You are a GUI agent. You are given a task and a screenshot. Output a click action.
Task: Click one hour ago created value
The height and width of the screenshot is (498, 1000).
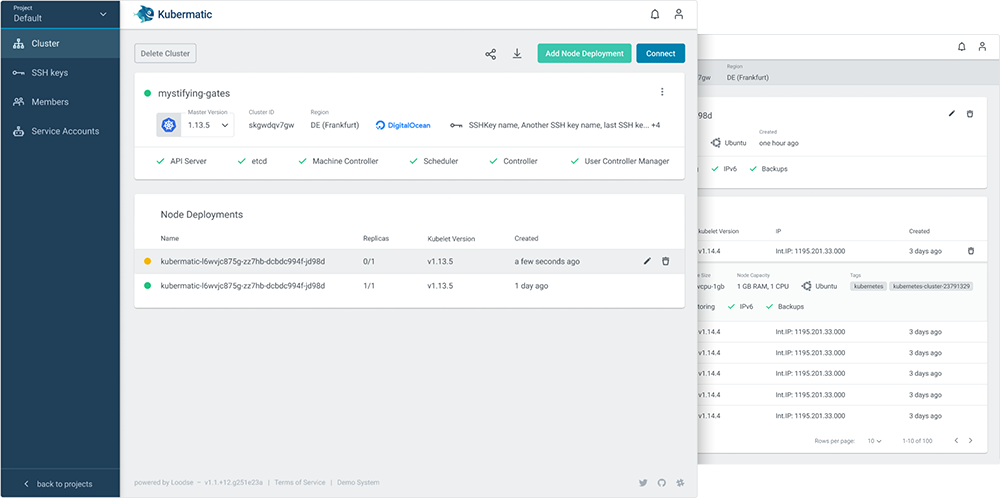pos(779,143)
